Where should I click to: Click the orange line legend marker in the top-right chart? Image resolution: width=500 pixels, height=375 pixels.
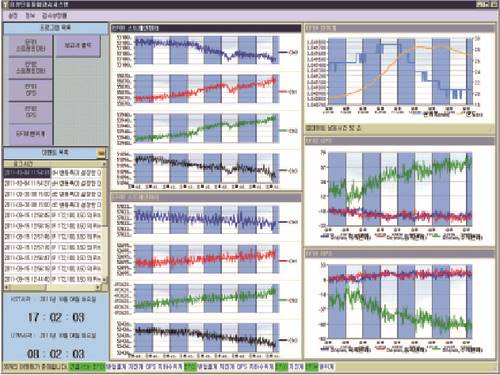coord(461,114)
